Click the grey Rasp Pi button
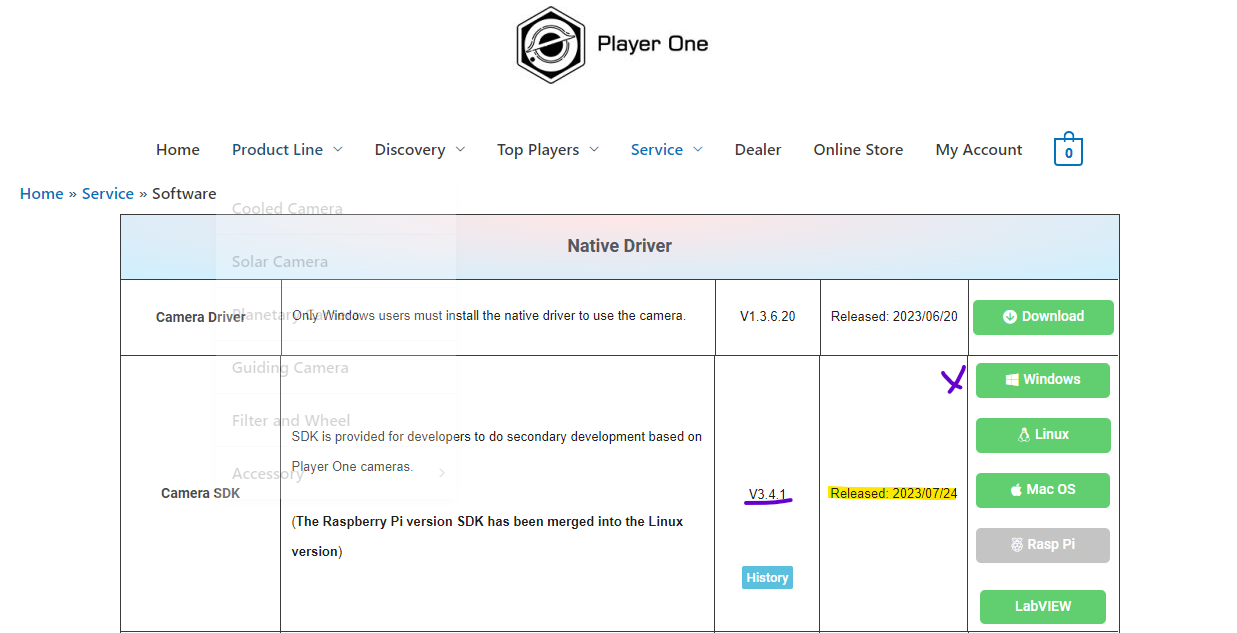This screenshot has height=633, width=1237. [1043, 545]
